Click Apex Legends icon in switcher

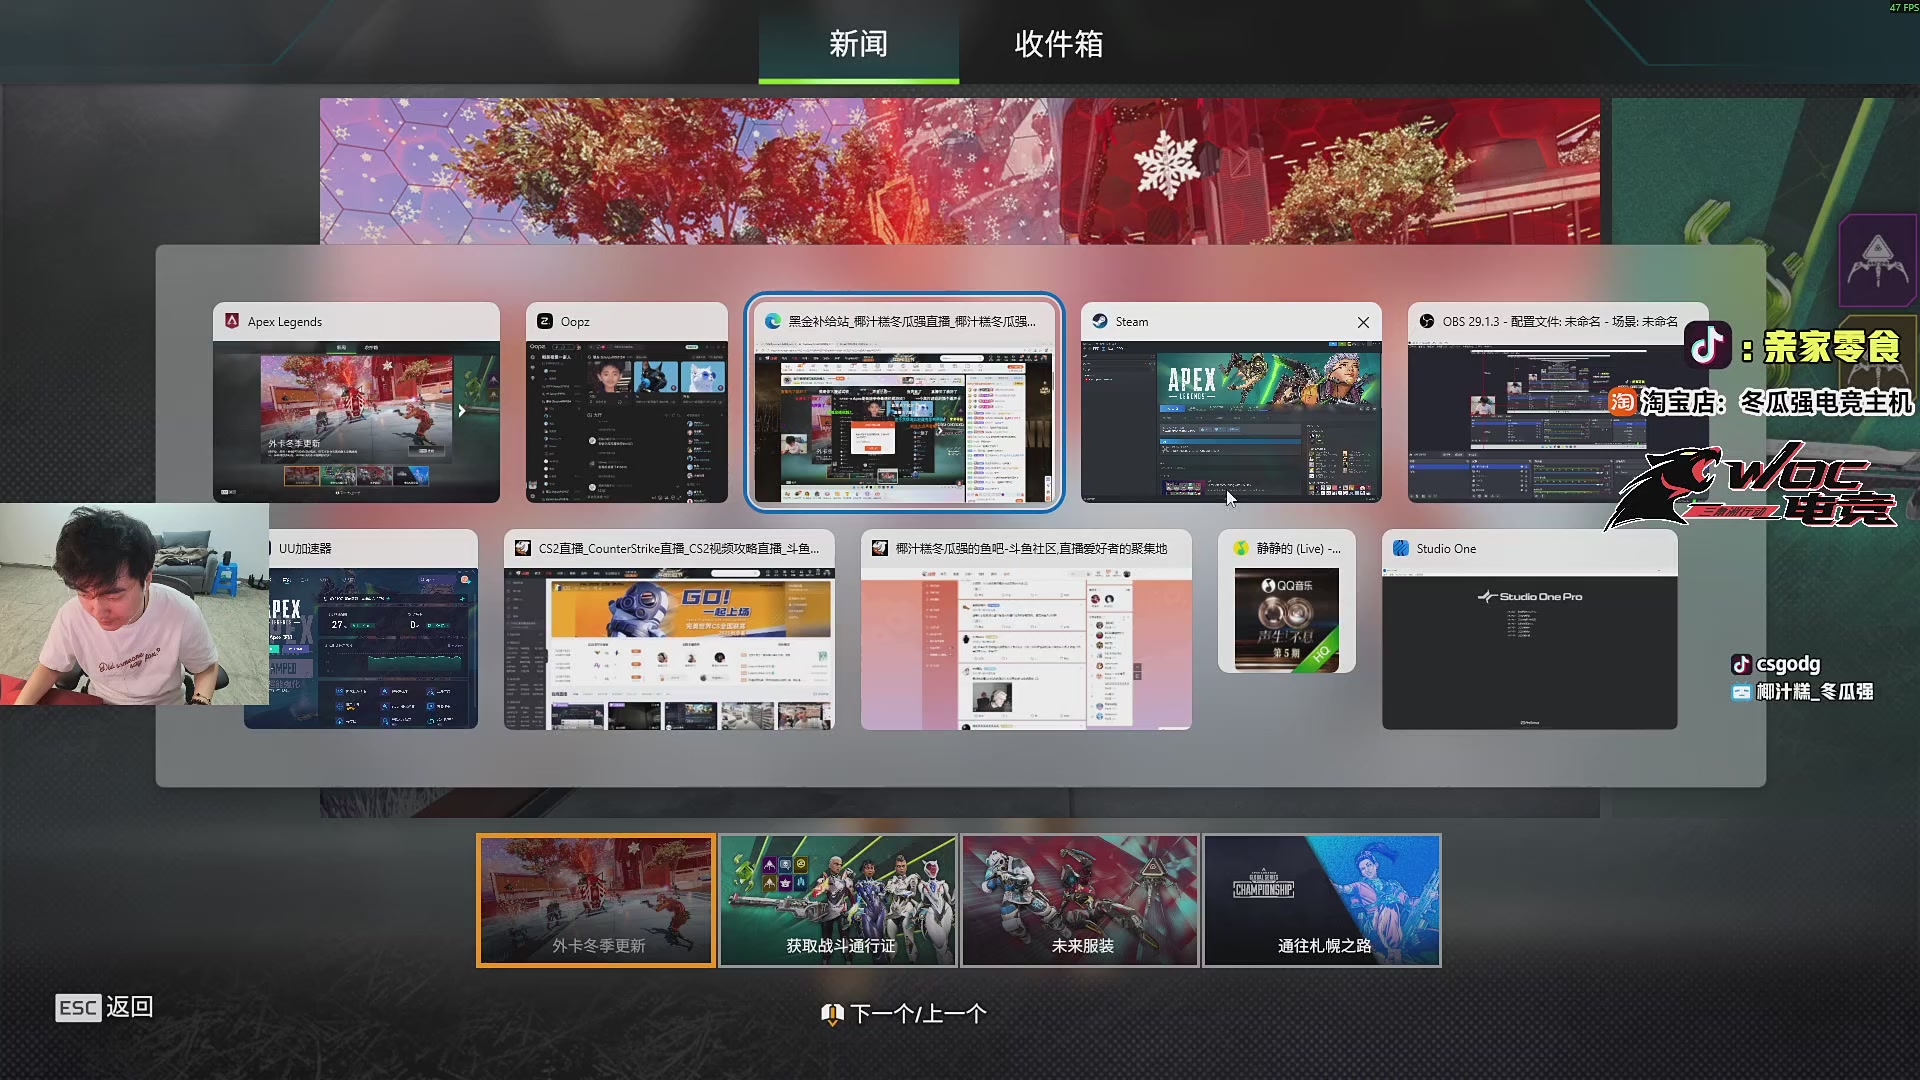point(232,321)
